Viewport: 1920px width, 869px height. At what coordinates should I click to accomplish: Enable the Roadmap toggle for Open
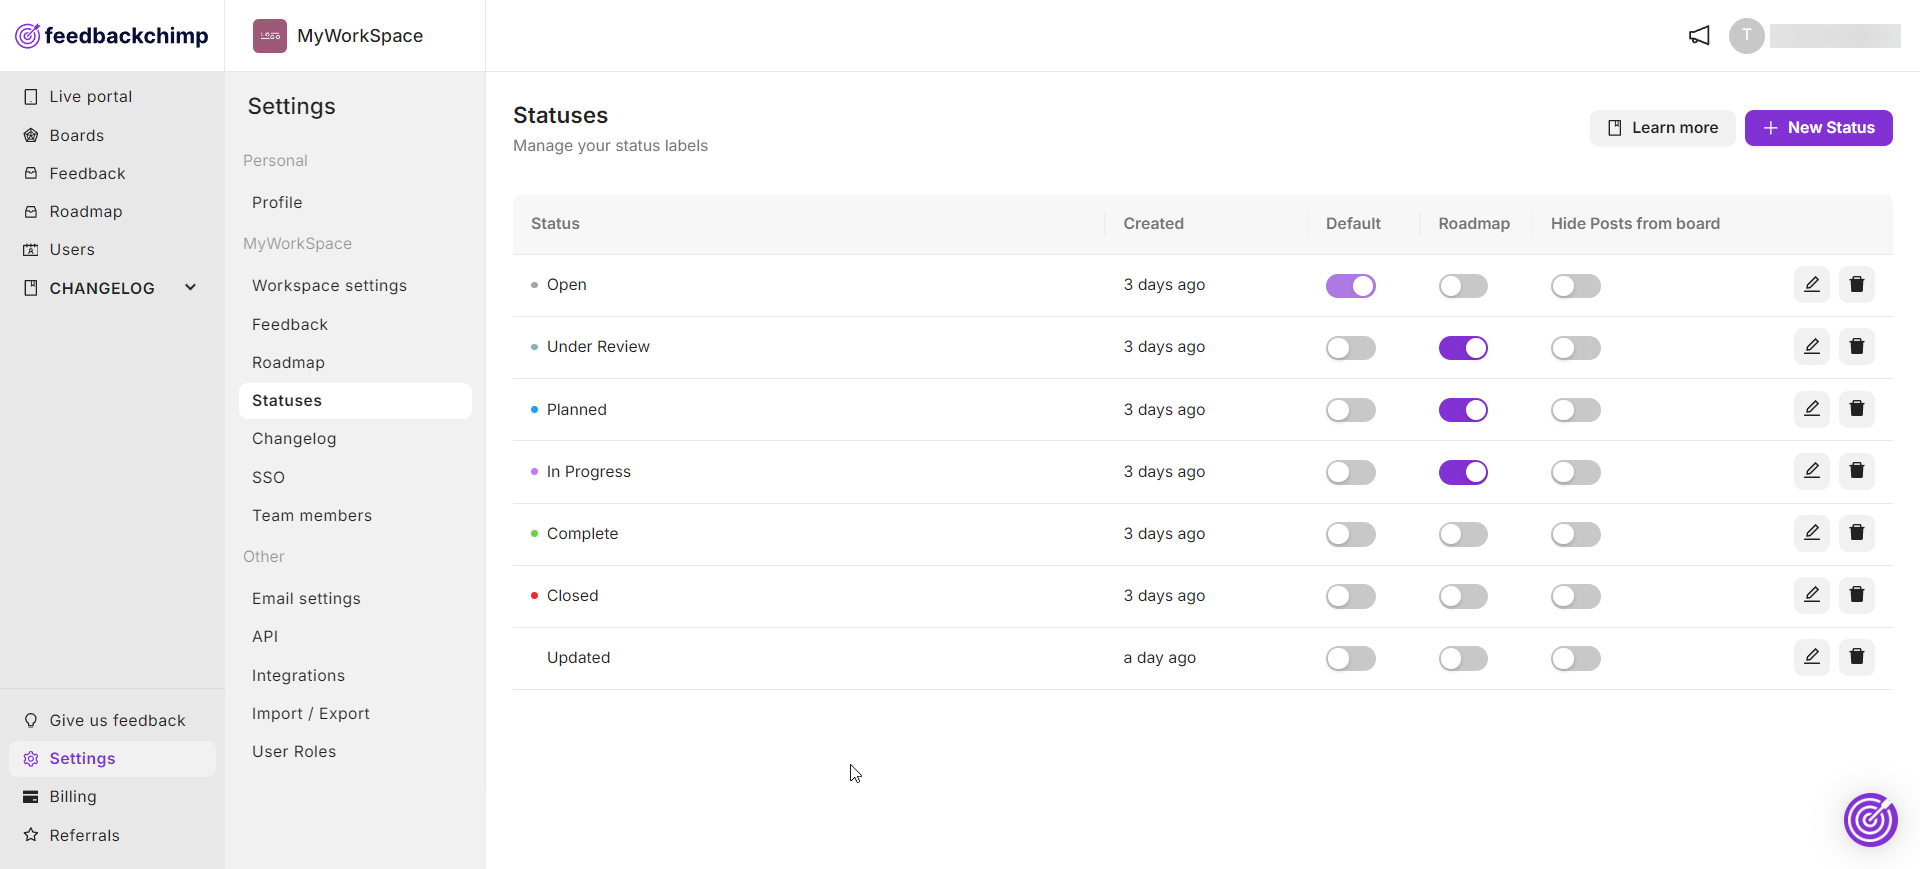point(1463,286)
